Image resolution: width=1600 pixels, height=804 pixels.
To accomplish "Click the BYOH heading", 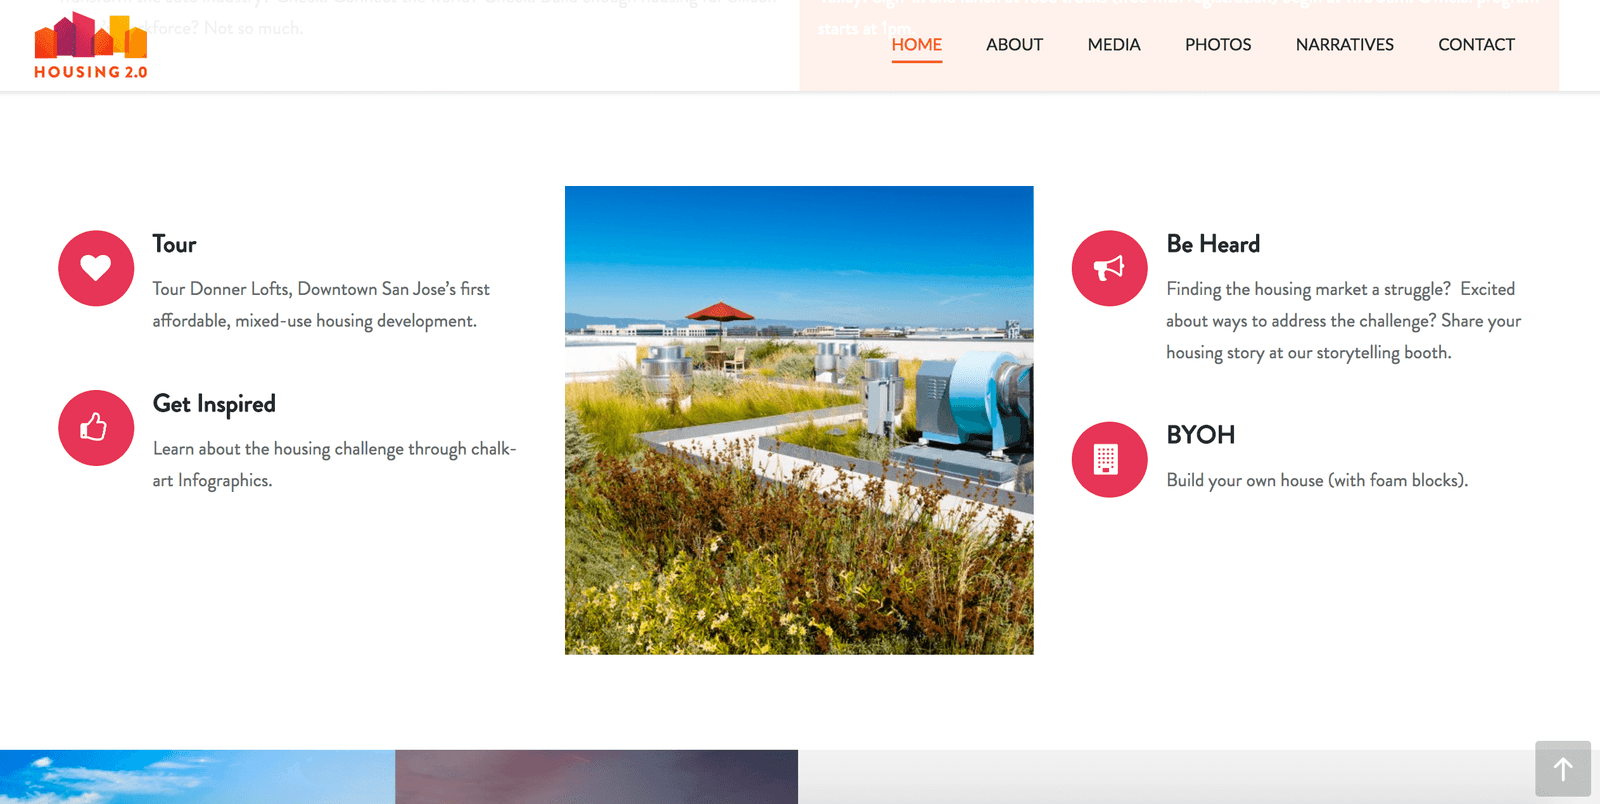I will 1201,435.
